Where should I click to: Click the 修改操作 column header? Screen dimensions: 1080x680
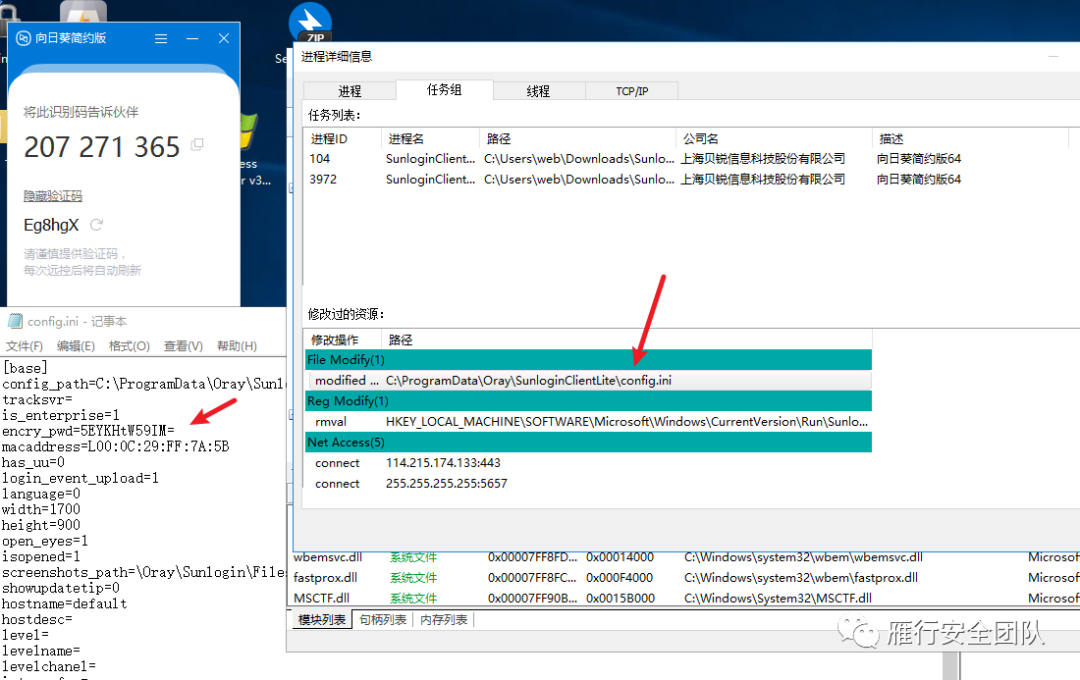[343, 340]
